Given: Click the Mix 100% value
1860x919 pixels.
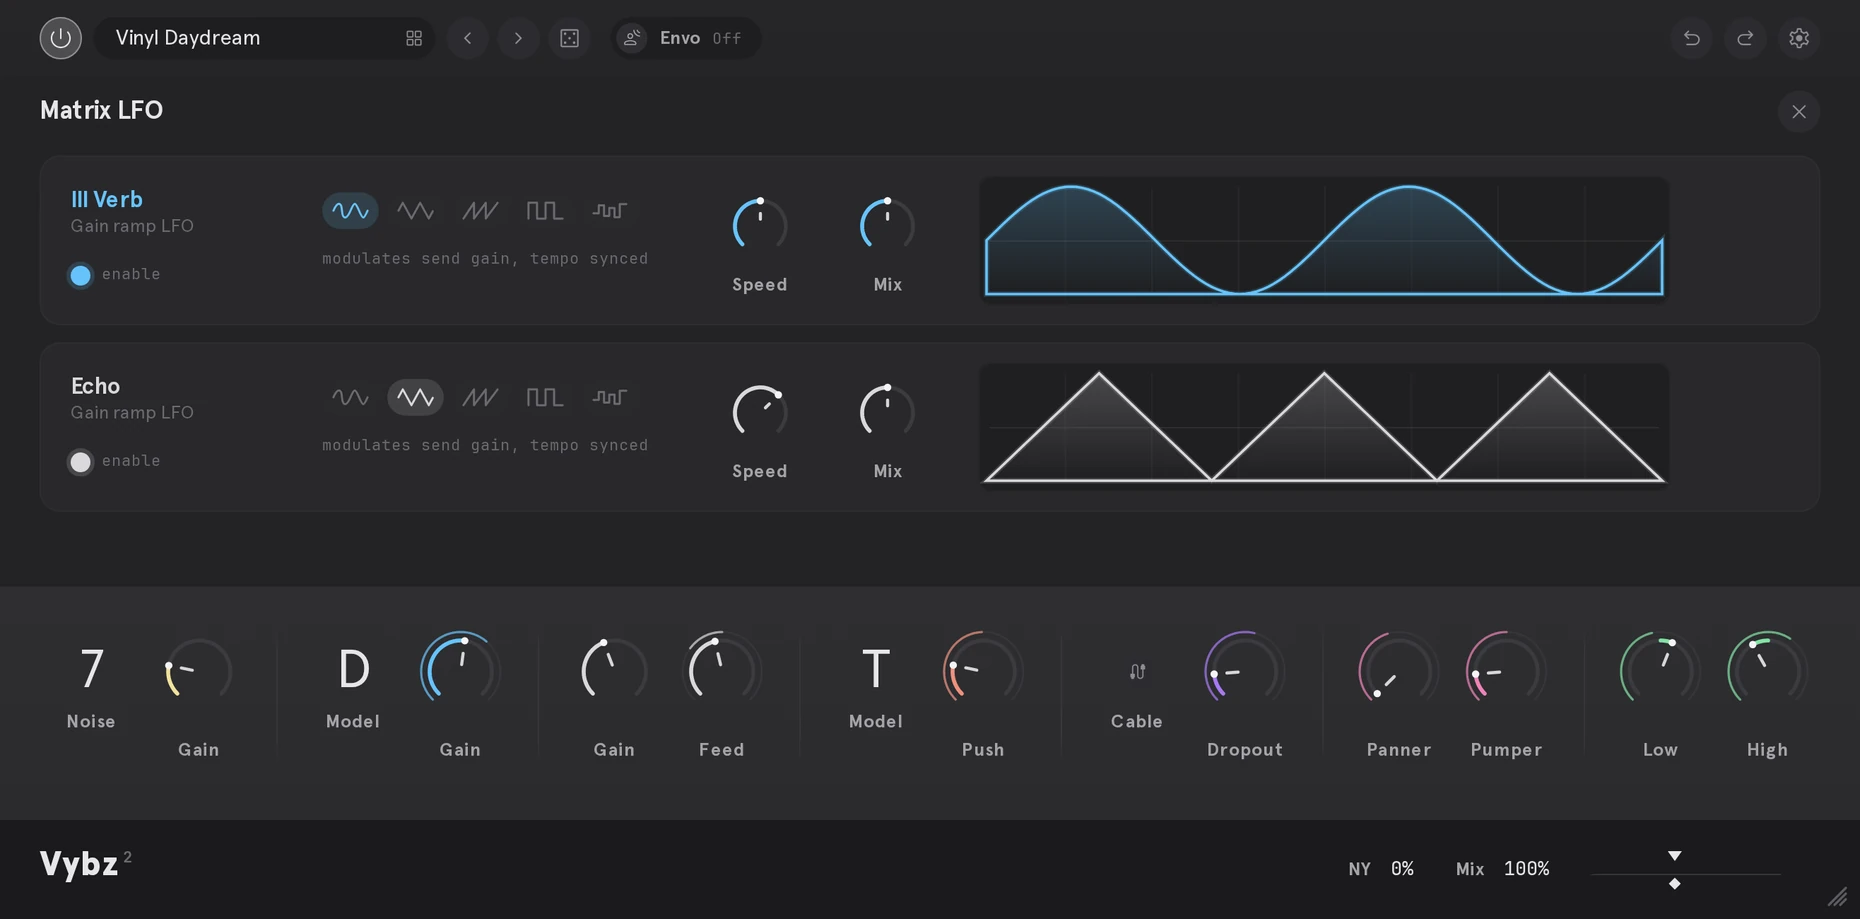Looking at the screenshot, I should [1526, 869].
